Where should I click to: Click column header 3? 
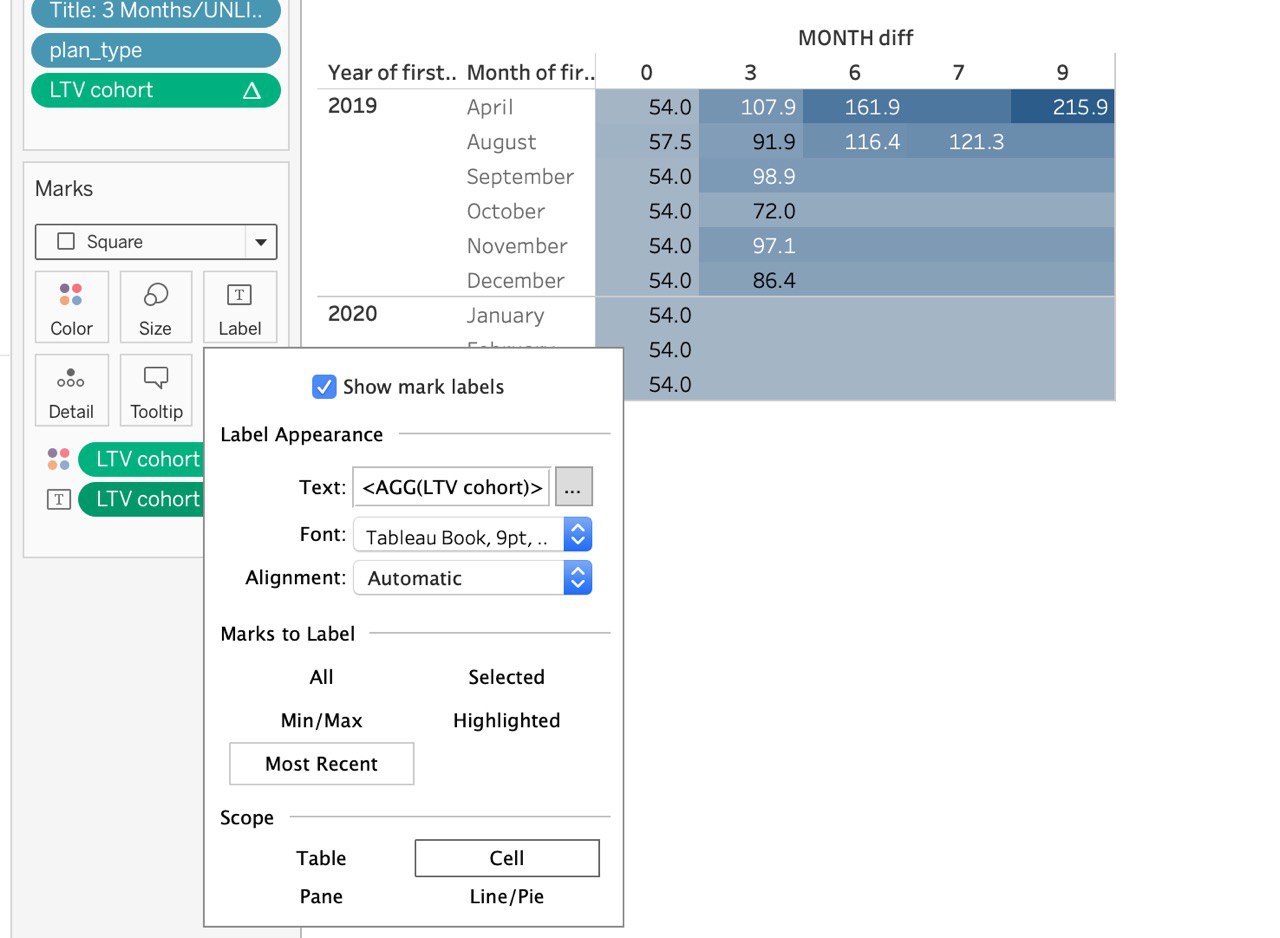pyautogui.click(x=750, y=72)
